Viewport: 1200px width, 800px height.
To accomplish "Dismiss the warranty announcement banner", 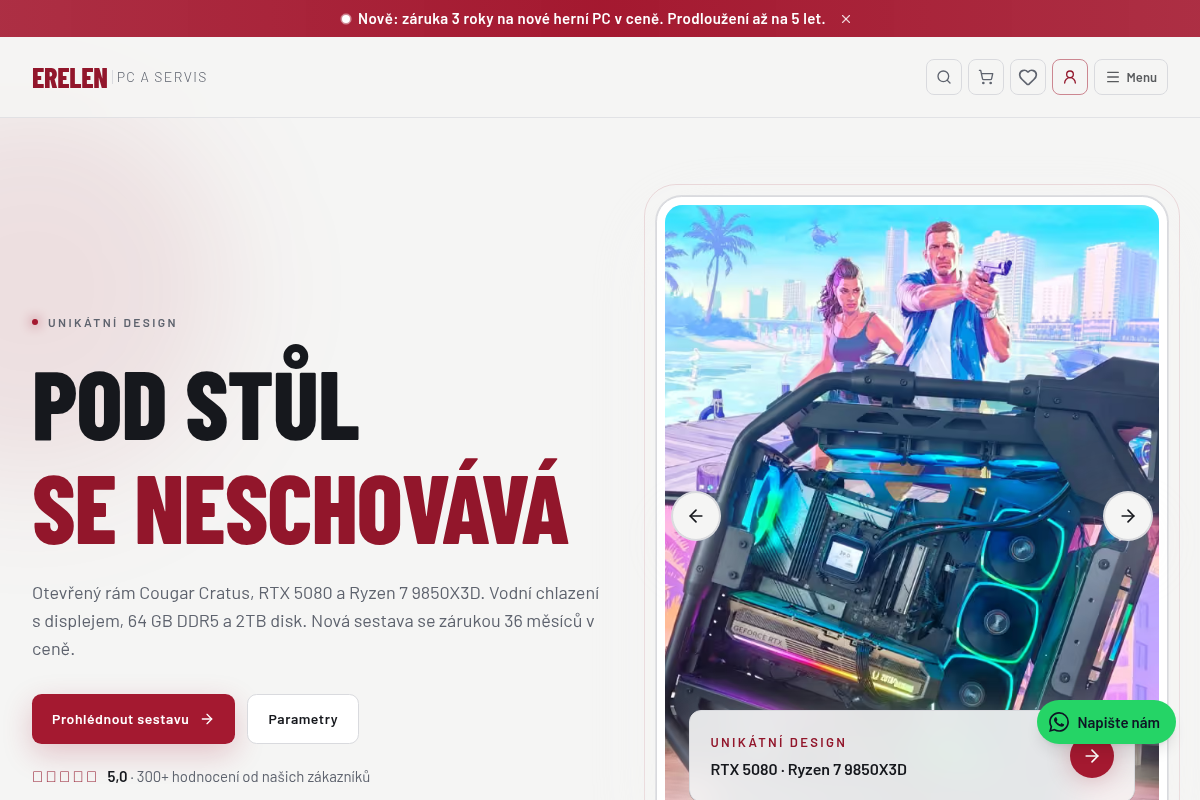I will coord(846,19).
